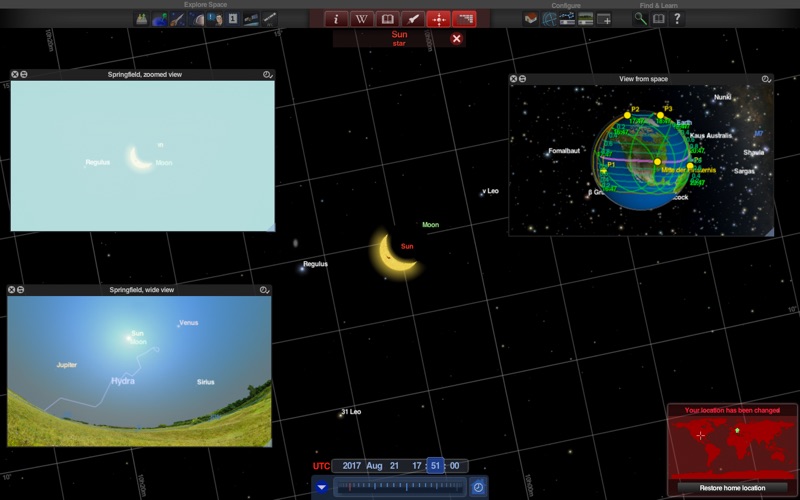Open the observatory dome icon in Explore Space
The height and width of the screenshot is (500, 800).
(141, 19)
